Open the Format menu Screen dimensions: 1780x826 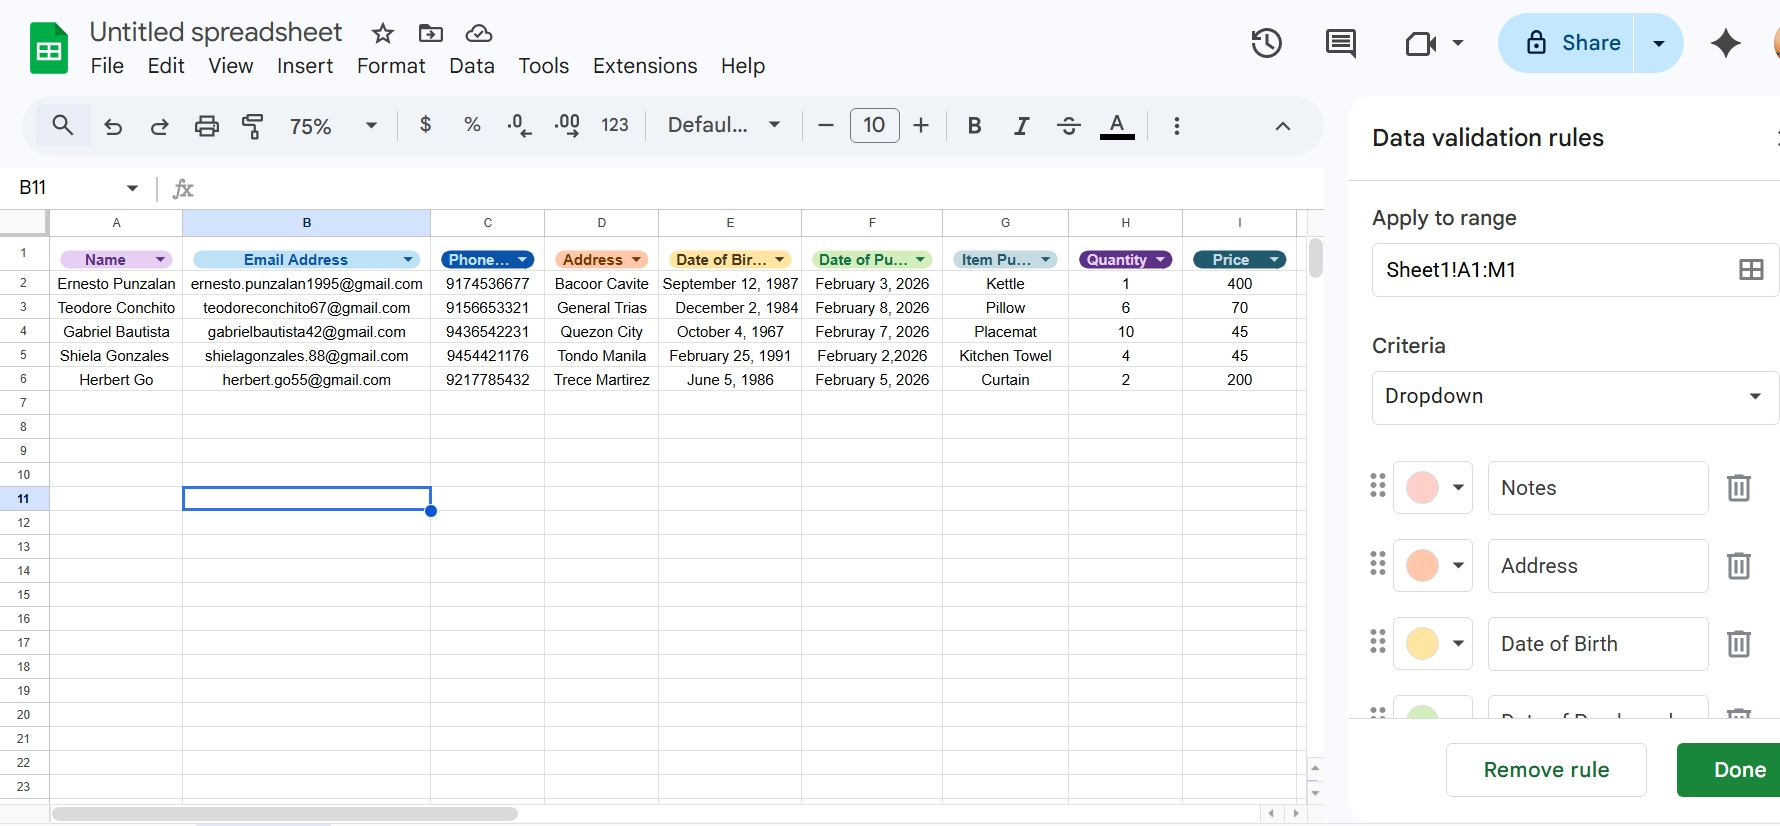391,66
